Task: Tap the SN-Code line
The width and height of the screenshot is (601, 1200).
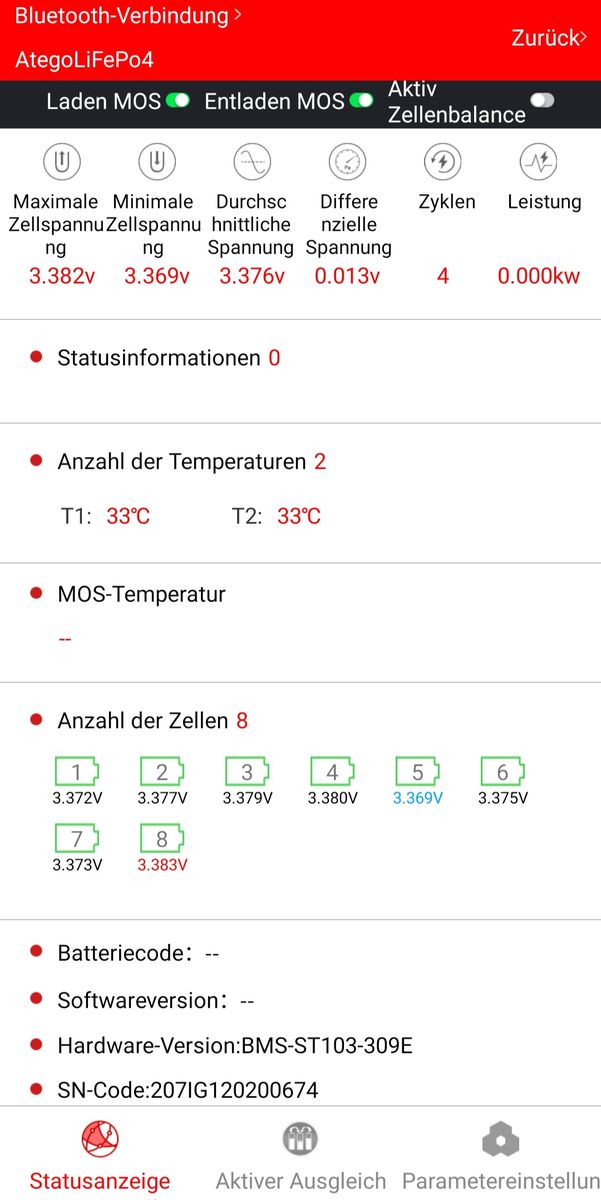Action: tap(187, 1090)
